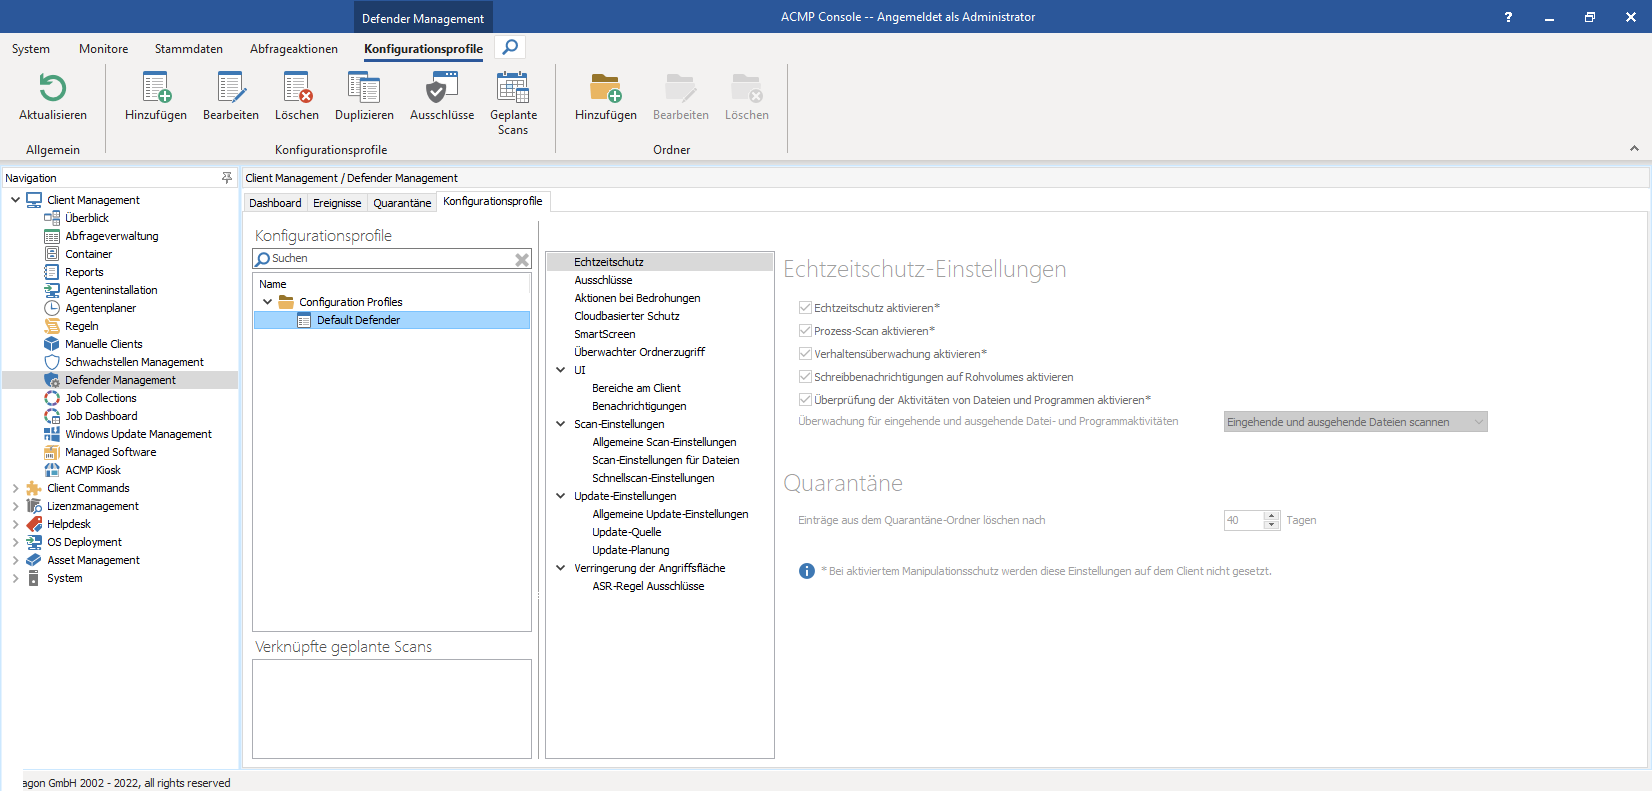The width and height of the screenshot is (1652, 791).
Task: Select Container in navigation tree
Action: pos(89,254)
